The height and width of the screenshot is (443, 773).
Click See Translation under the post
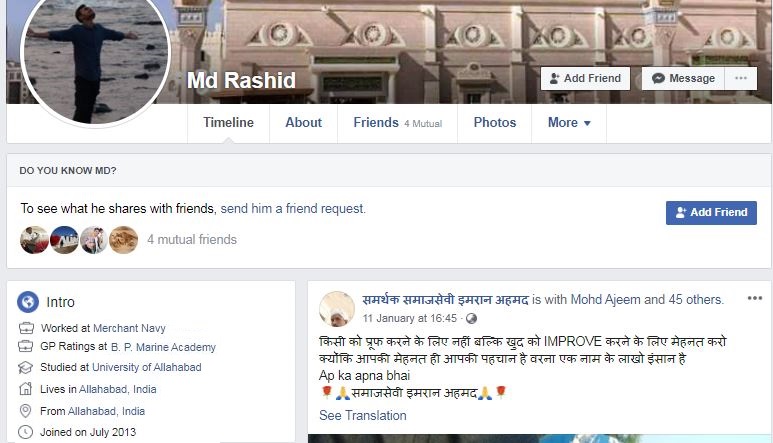363,415
